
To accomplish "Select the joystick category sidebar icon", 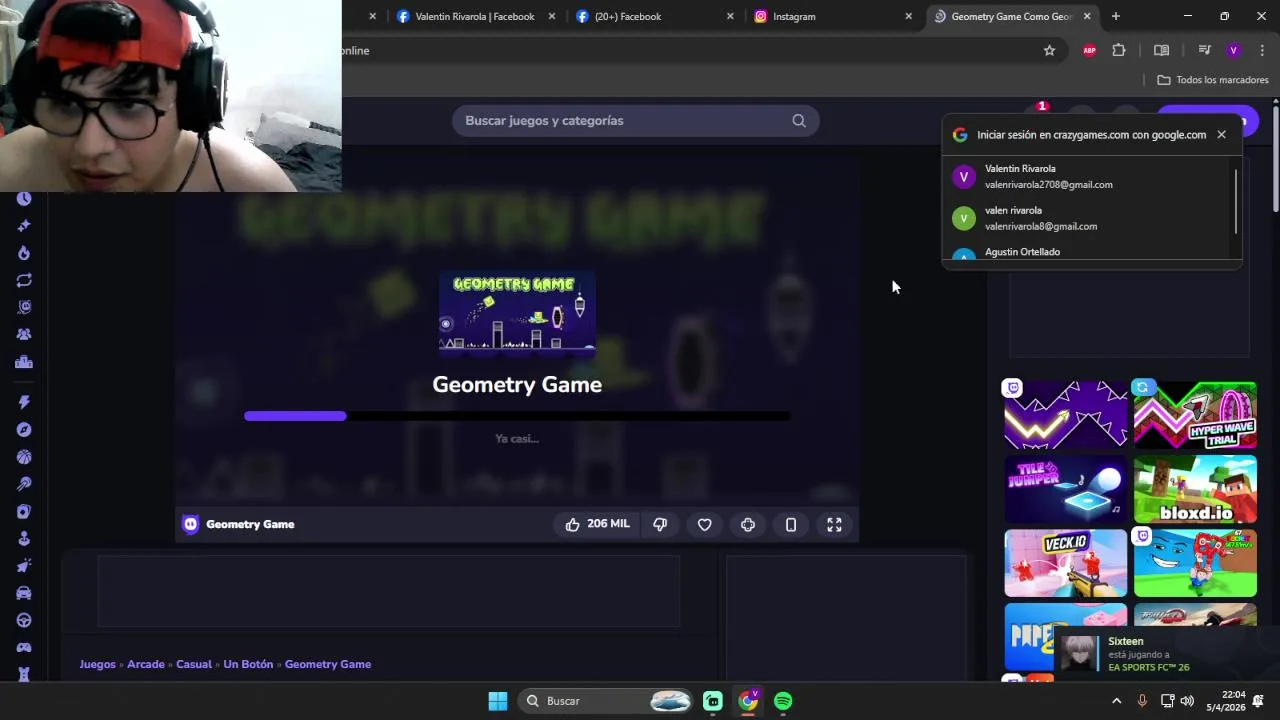I will (24, 539).
